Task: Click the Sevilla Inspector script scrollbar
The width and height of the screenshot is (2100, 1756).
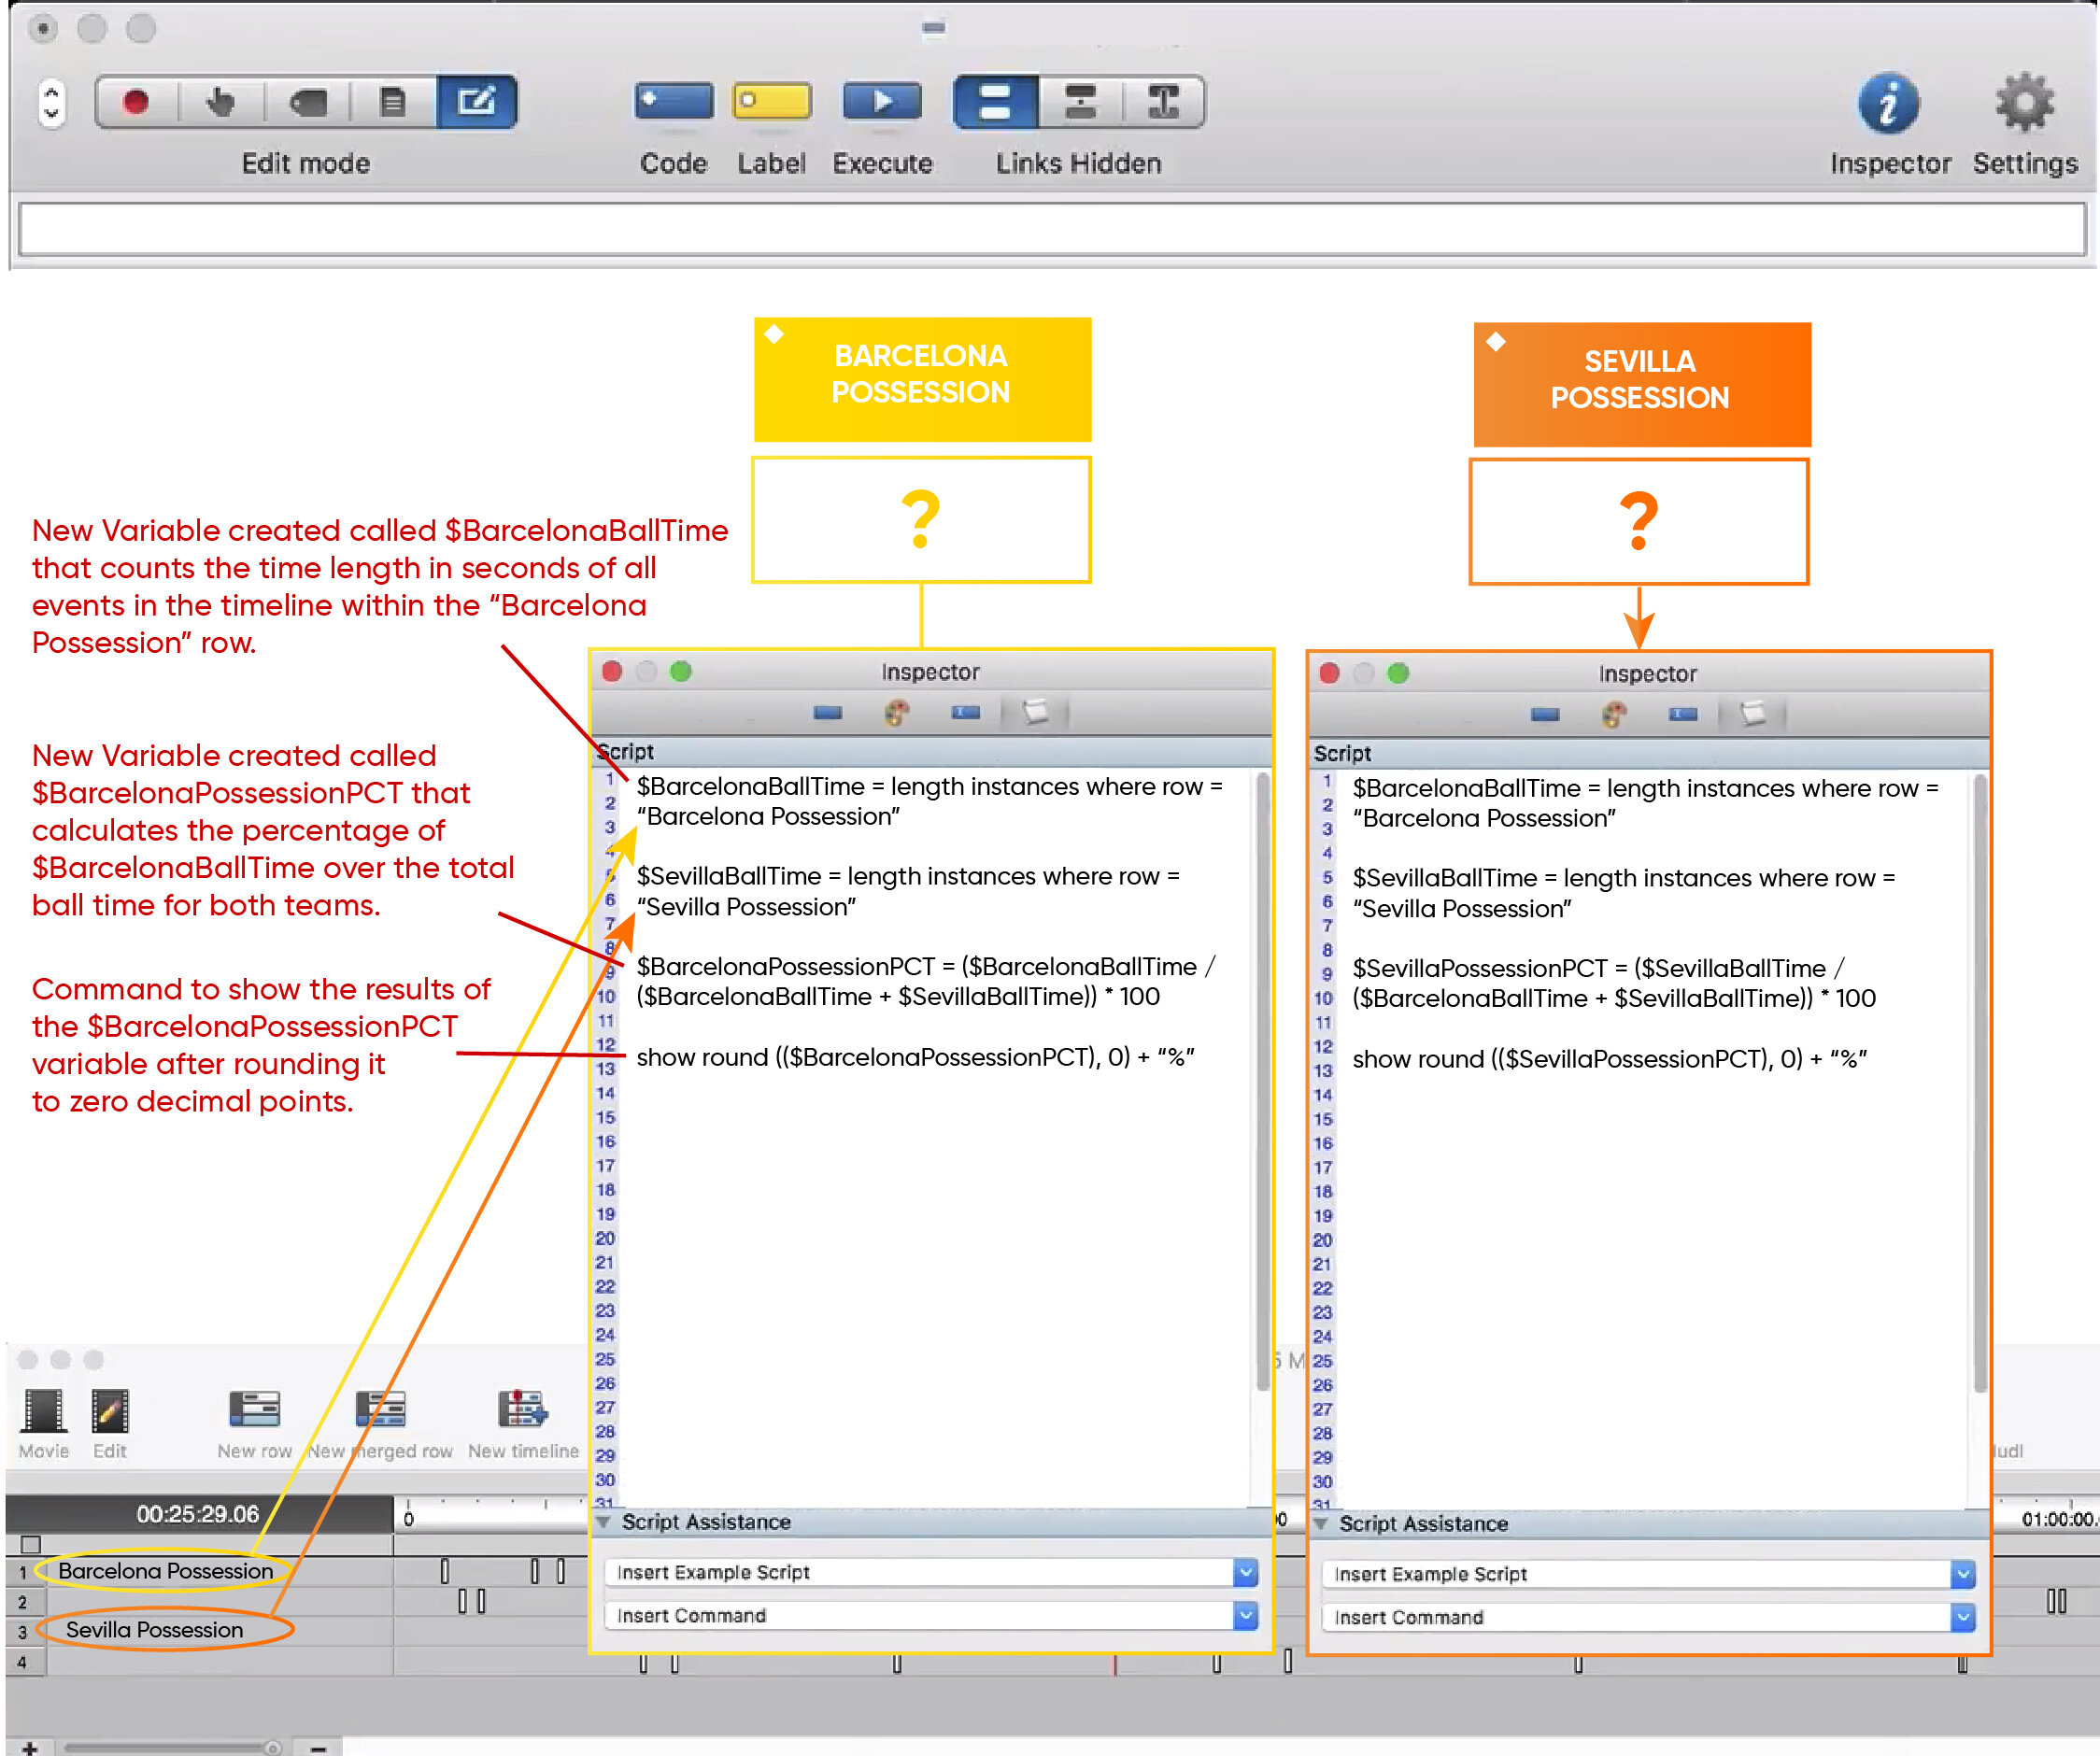Action: pyautogui.click(x=1980, y=1082)
